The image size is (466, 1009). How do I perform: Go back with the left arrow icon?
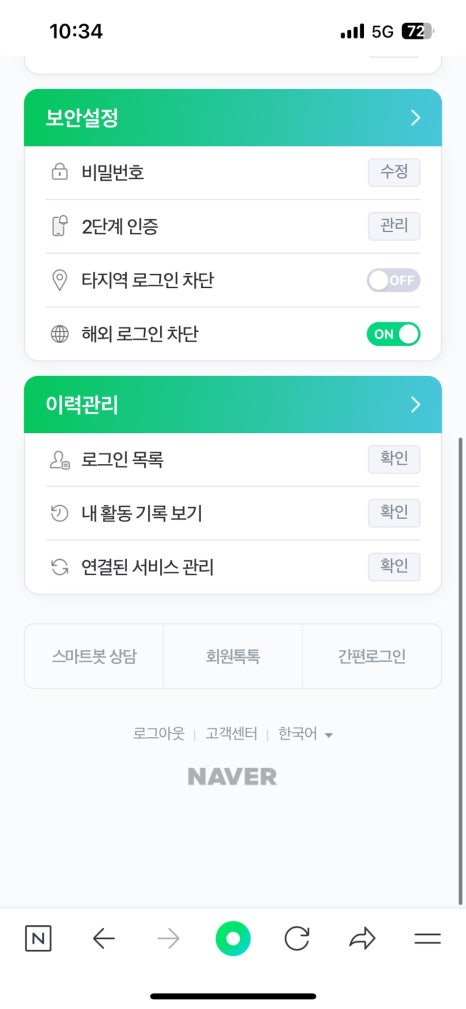103,939
